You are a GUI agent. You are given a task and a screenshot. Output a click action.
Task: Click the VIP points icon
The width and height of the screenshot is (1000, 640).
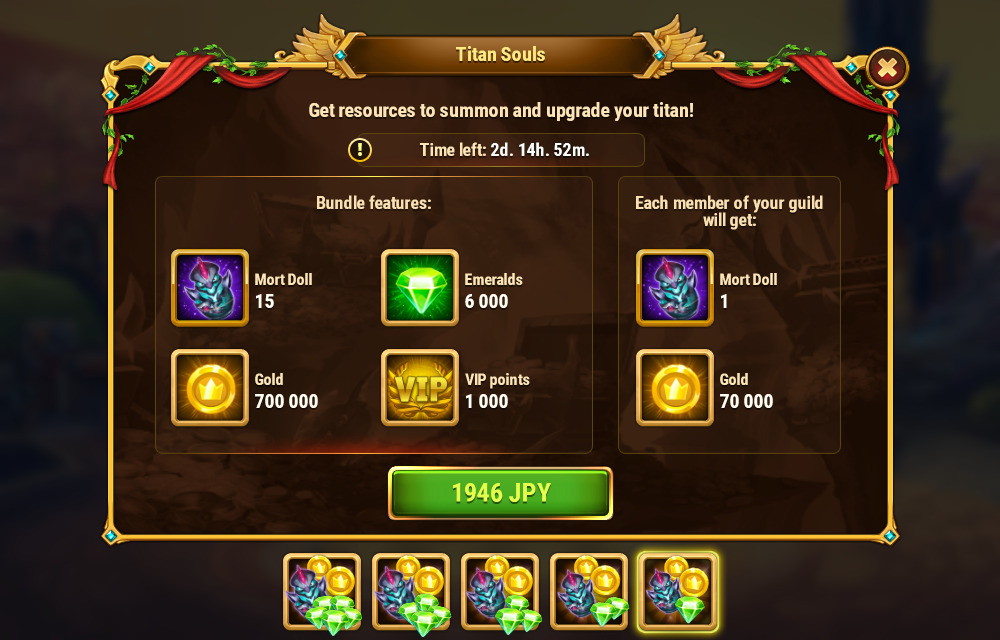(420, 388)
